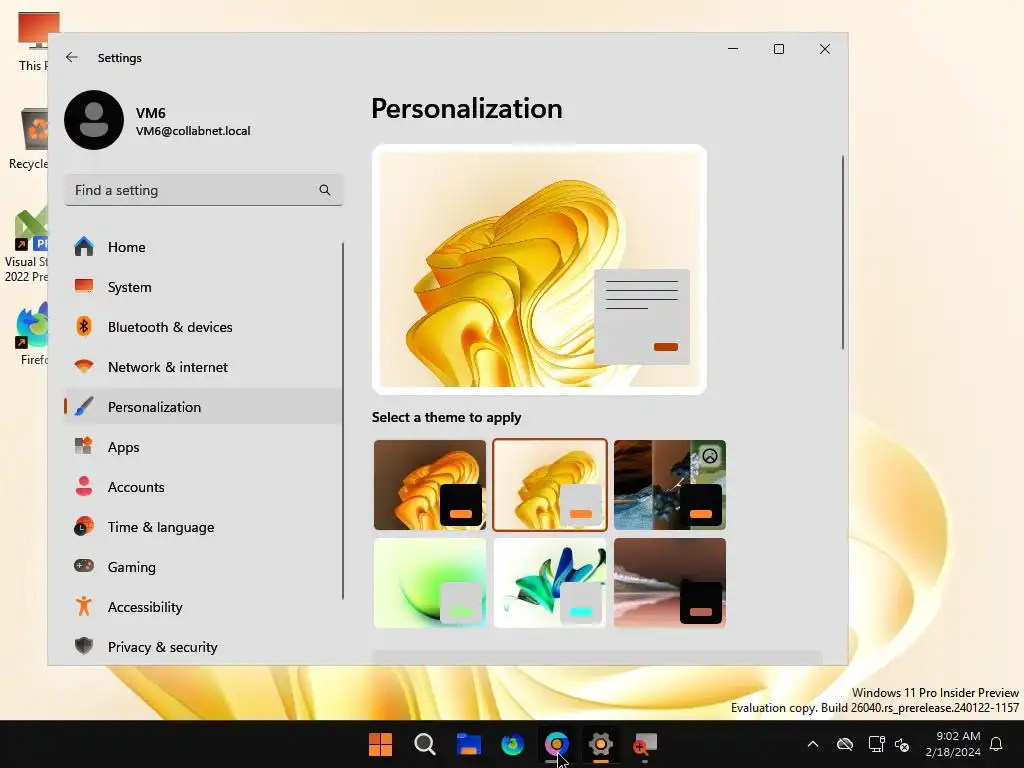Click the search magnifier in Find a setting

point(325,190)
